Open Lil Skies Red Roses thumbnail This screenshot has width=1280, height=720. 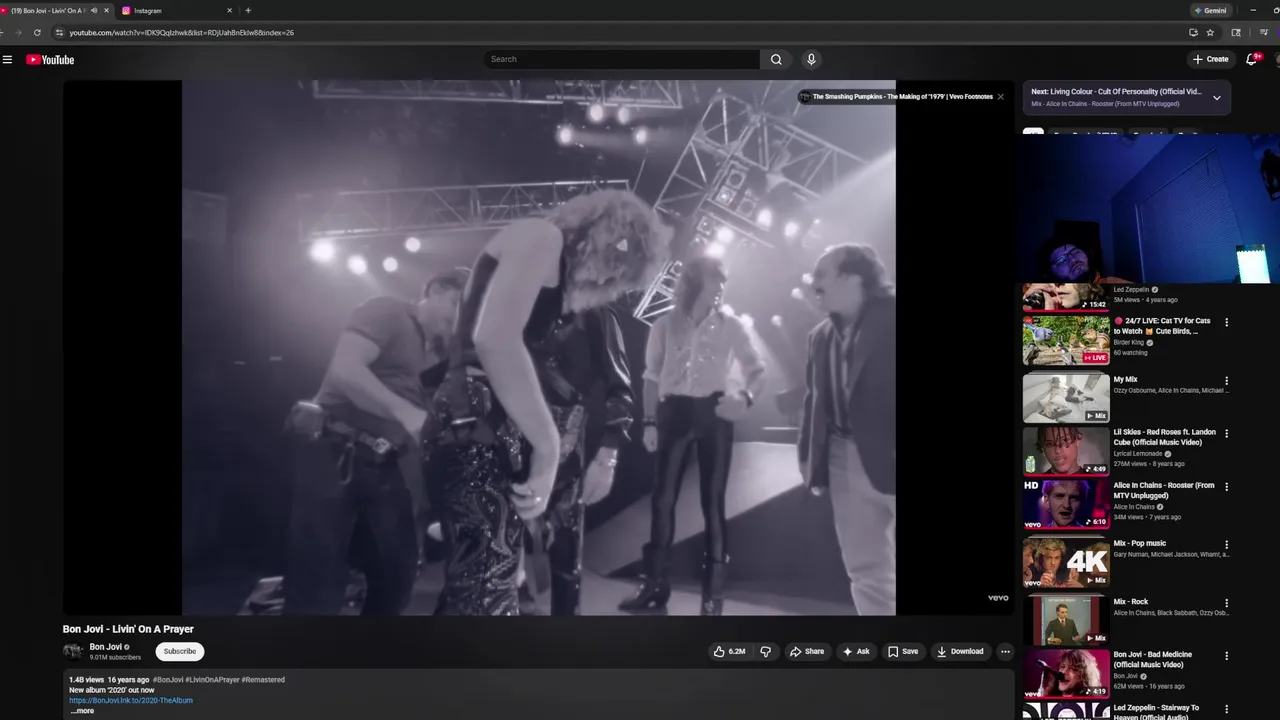coord(1066,451)
